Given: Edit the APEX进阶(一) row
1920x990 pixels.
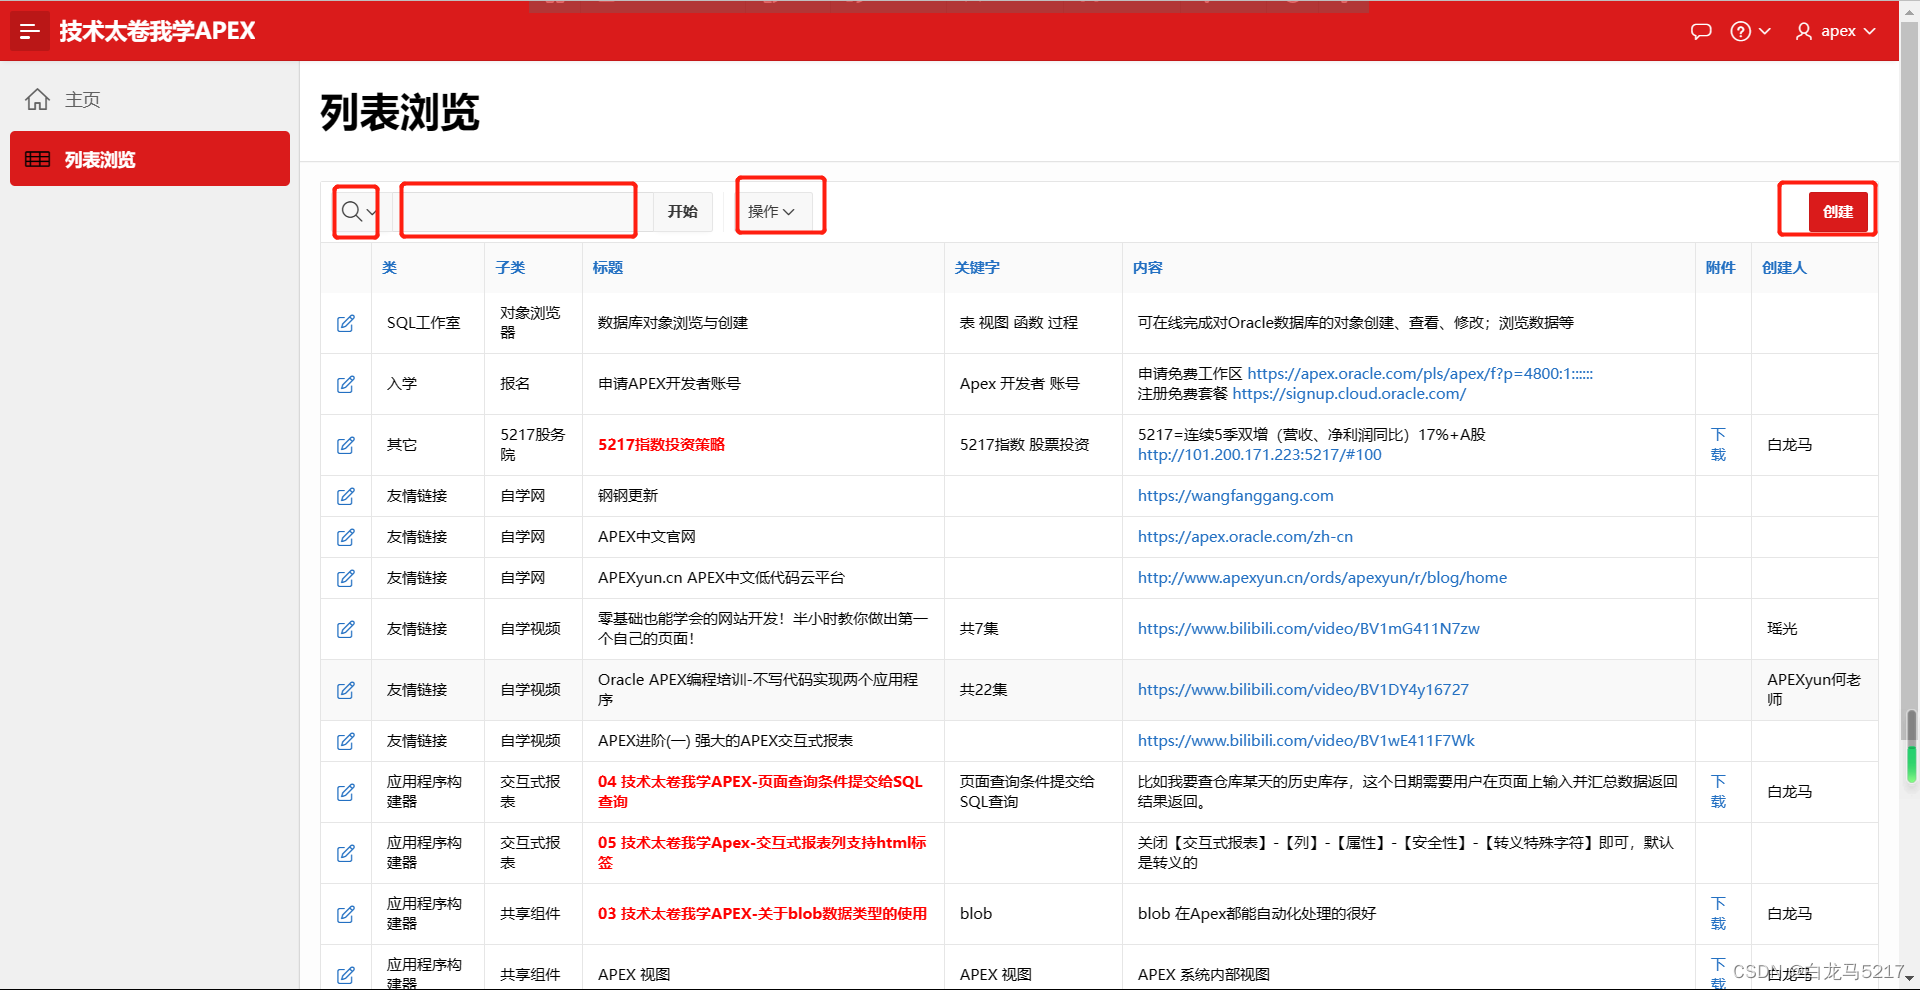Looking at the screenshot, I should click(346, 741).
